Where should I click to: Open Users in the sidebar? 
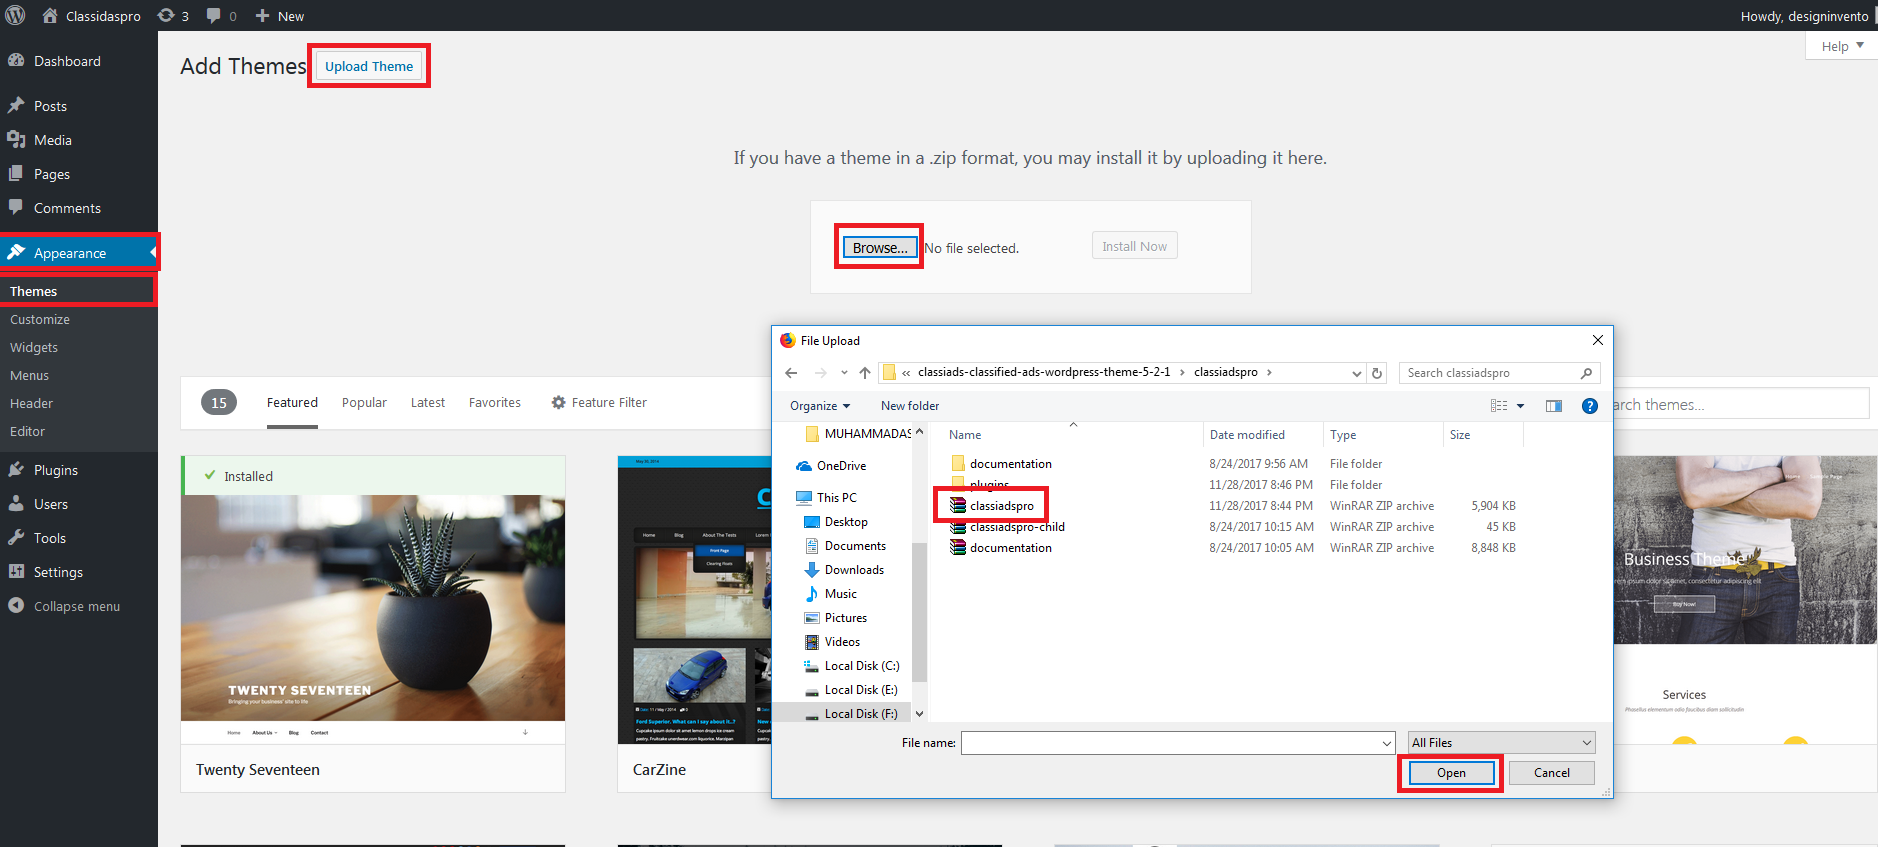click(51, 504)
